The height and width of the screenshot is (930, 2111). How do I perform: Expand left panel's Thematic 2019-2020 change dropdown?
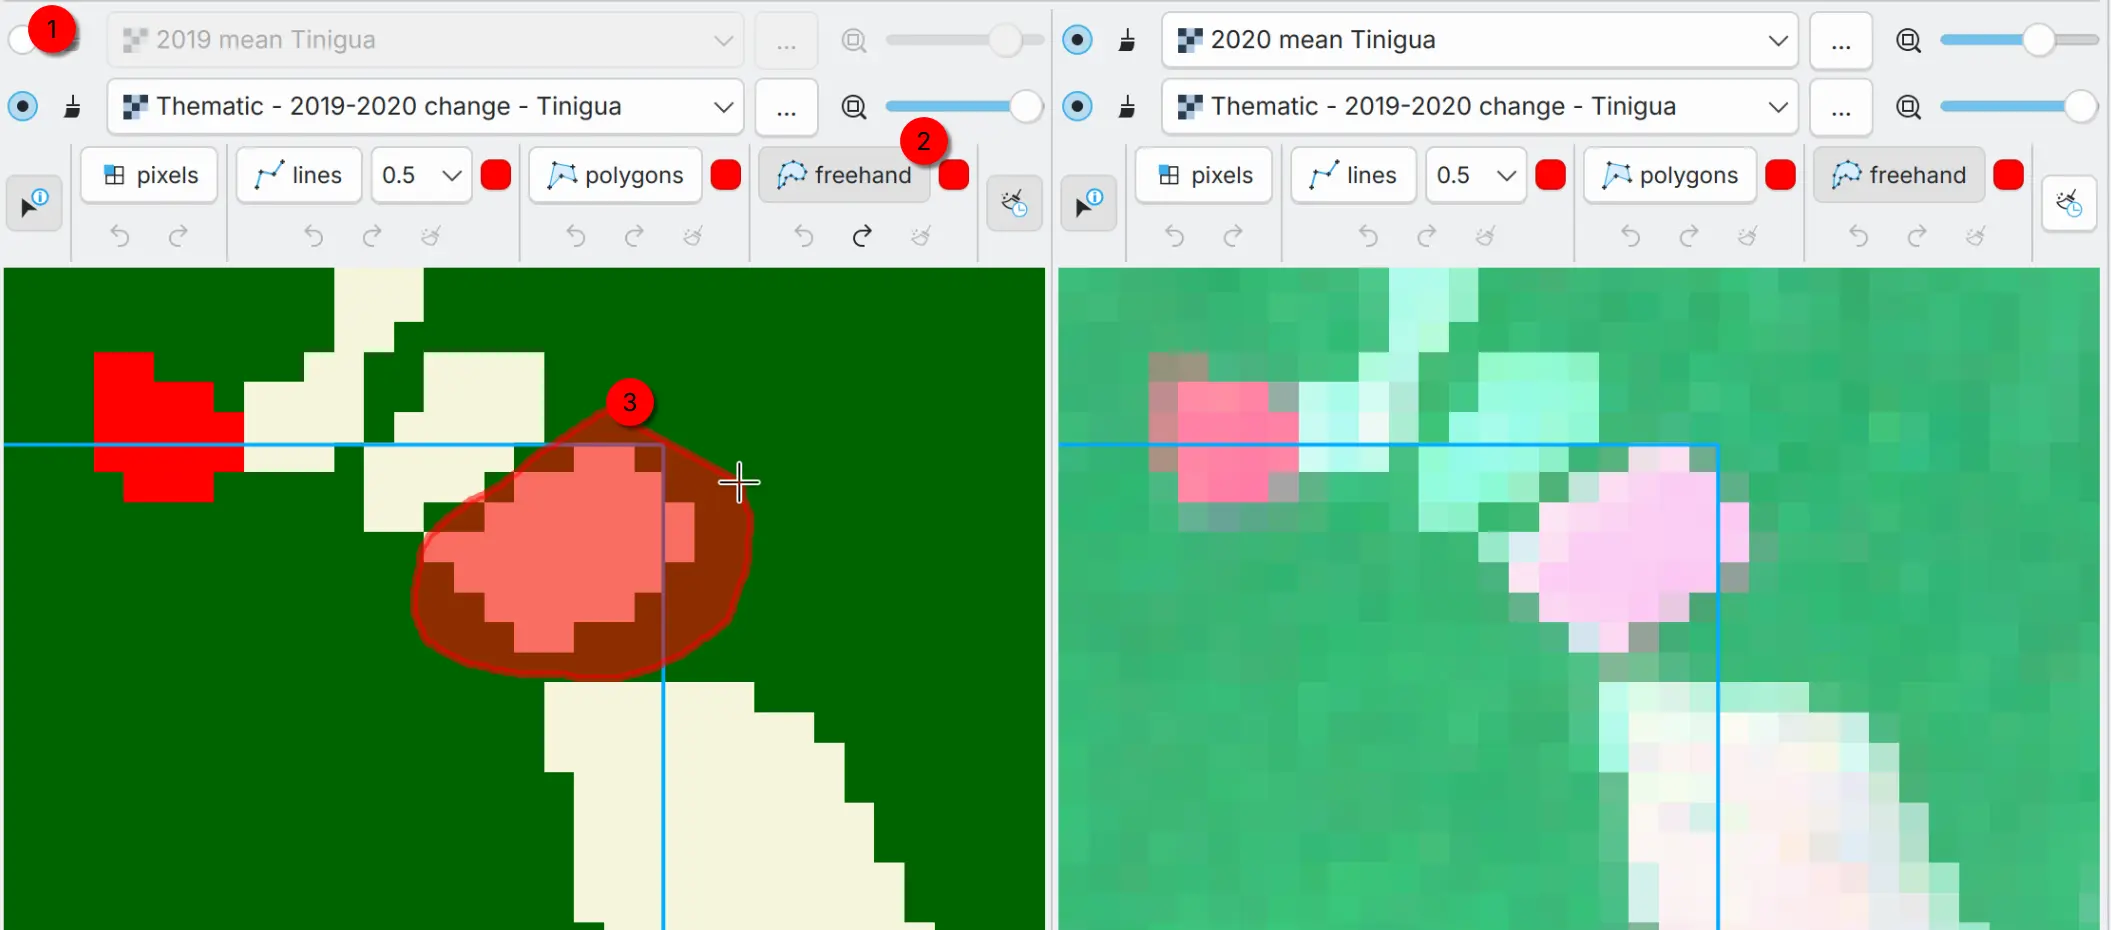tap(723, 107)
